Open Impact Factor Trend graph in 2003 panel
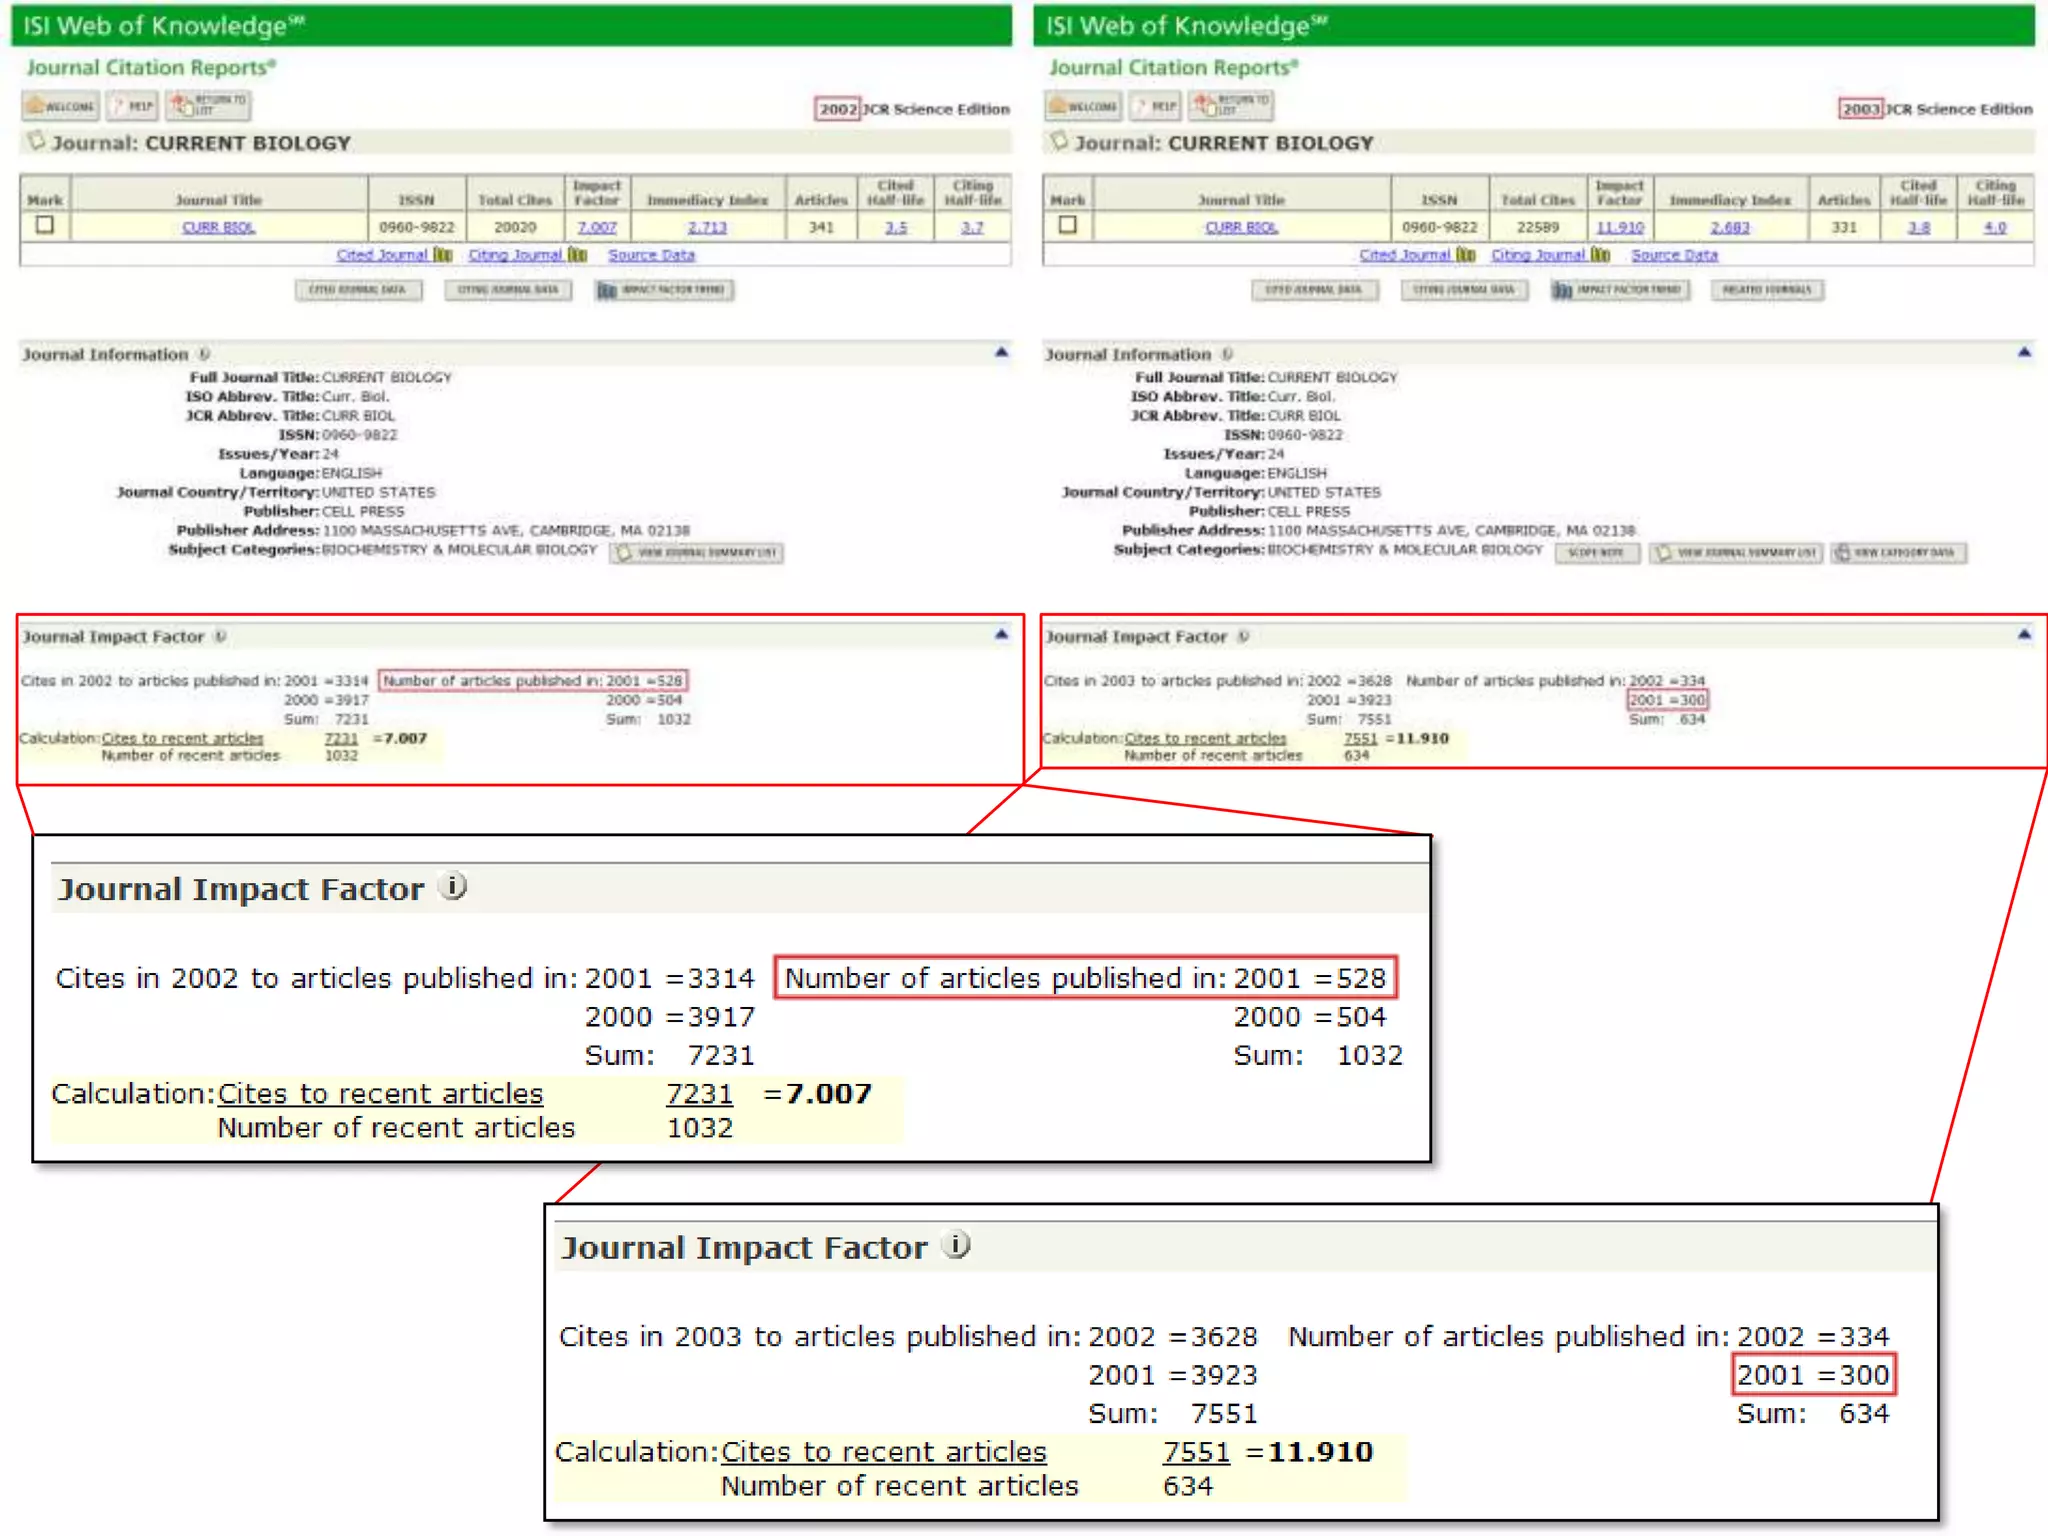 (x=1620, y=290)
